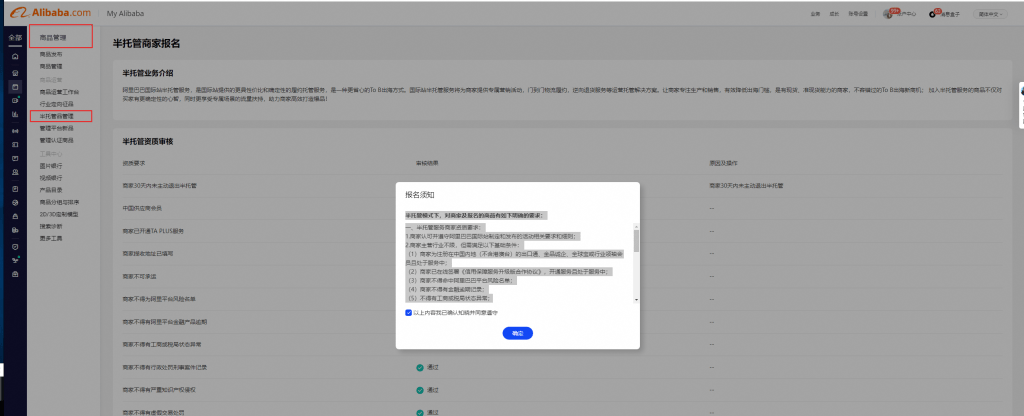The image size is (1024, 416).
Task: Click the person icon in the sidebar
Action: click(14, 173)
